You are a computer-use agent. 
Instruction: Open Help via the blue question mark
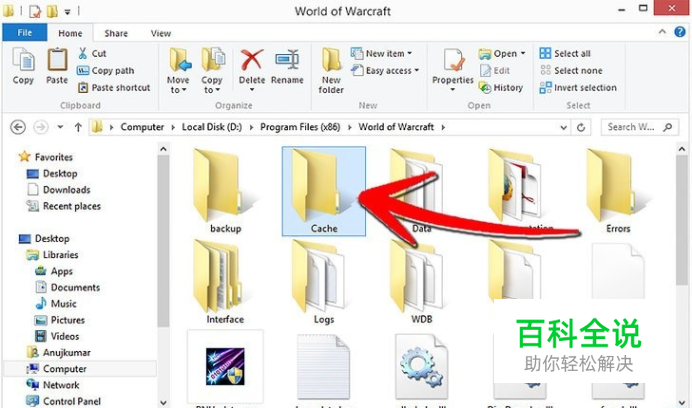[x=680, y=32]
